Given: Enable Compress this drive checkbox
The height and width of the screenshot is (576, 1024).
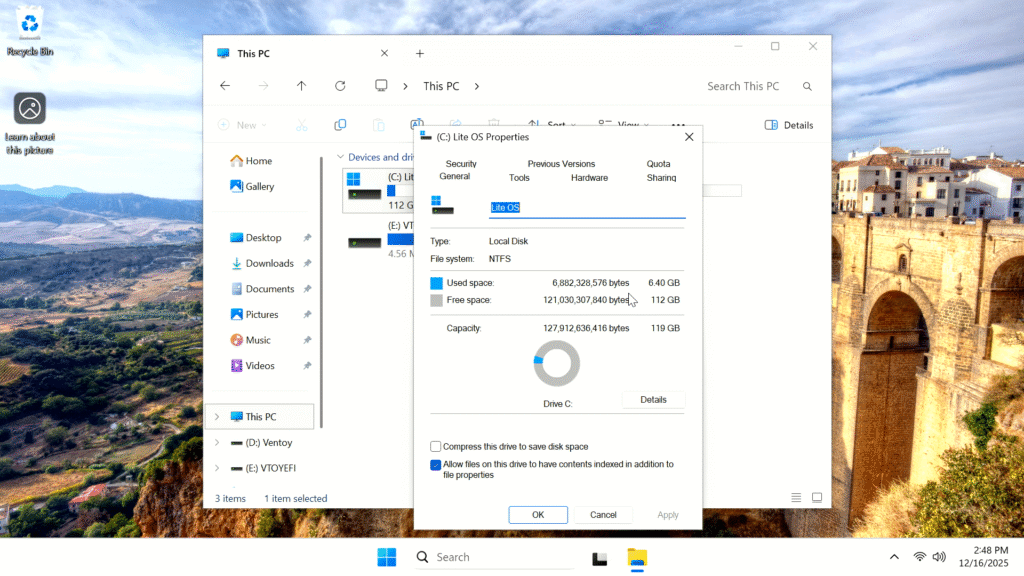Looking at the screenshot, I should coord(436,447).
